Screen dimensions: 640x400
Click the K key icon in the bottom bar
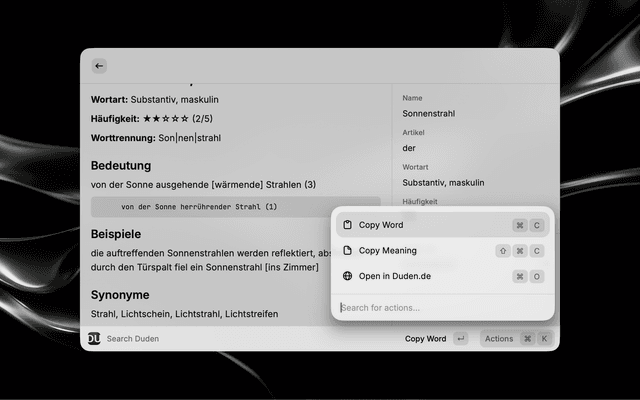point(544,339)
